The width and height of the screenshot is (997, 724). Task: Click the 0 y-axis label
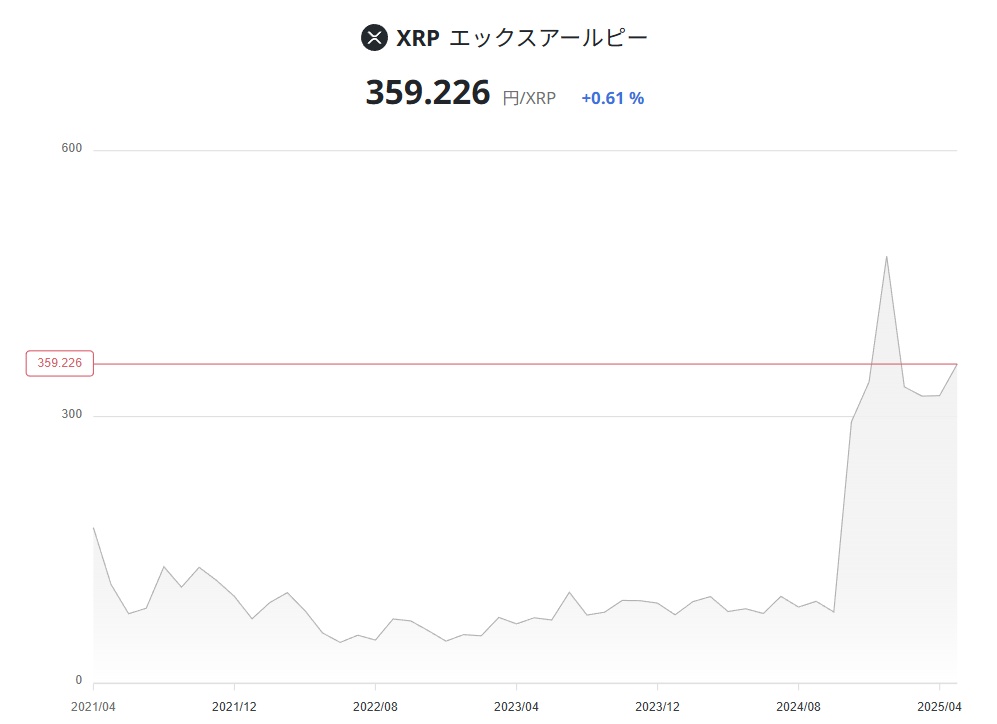(x=79, y=680)
